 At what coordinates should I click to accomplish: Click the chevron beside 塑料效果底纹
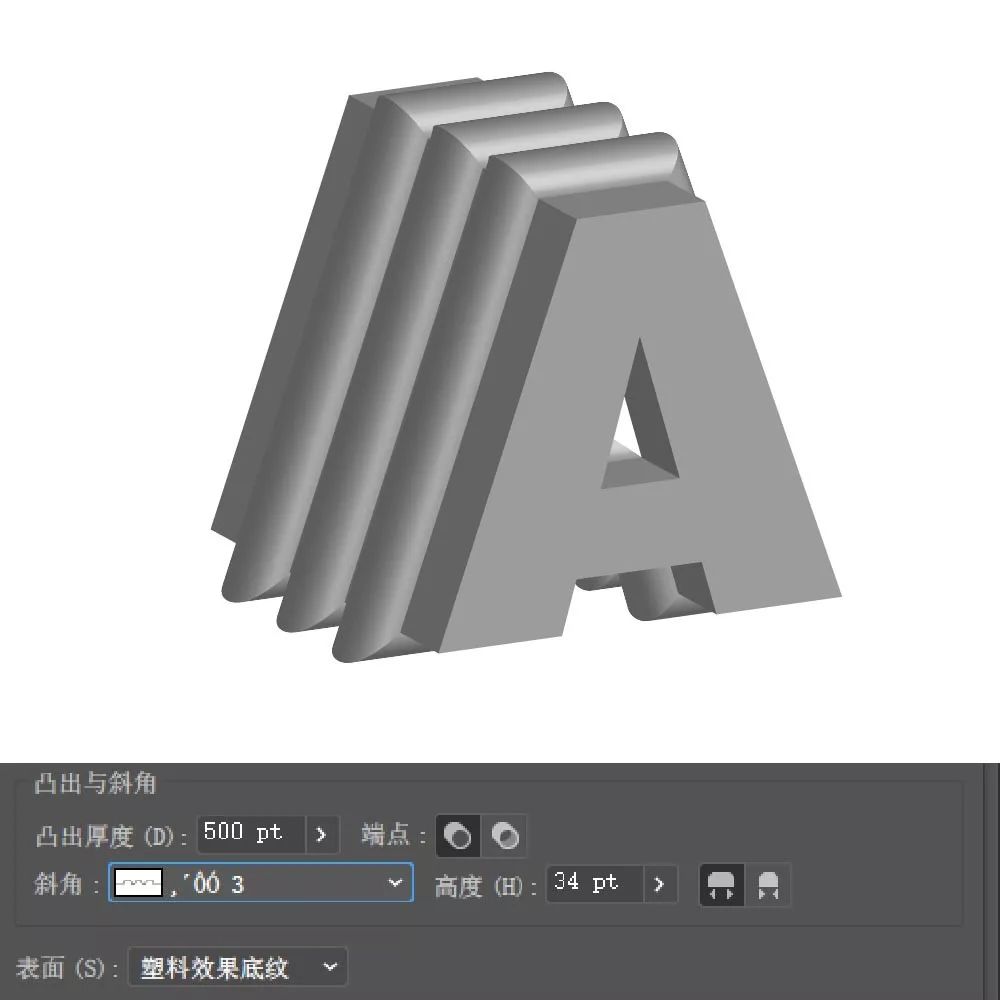pyautogui.click(x=330, y=968)
